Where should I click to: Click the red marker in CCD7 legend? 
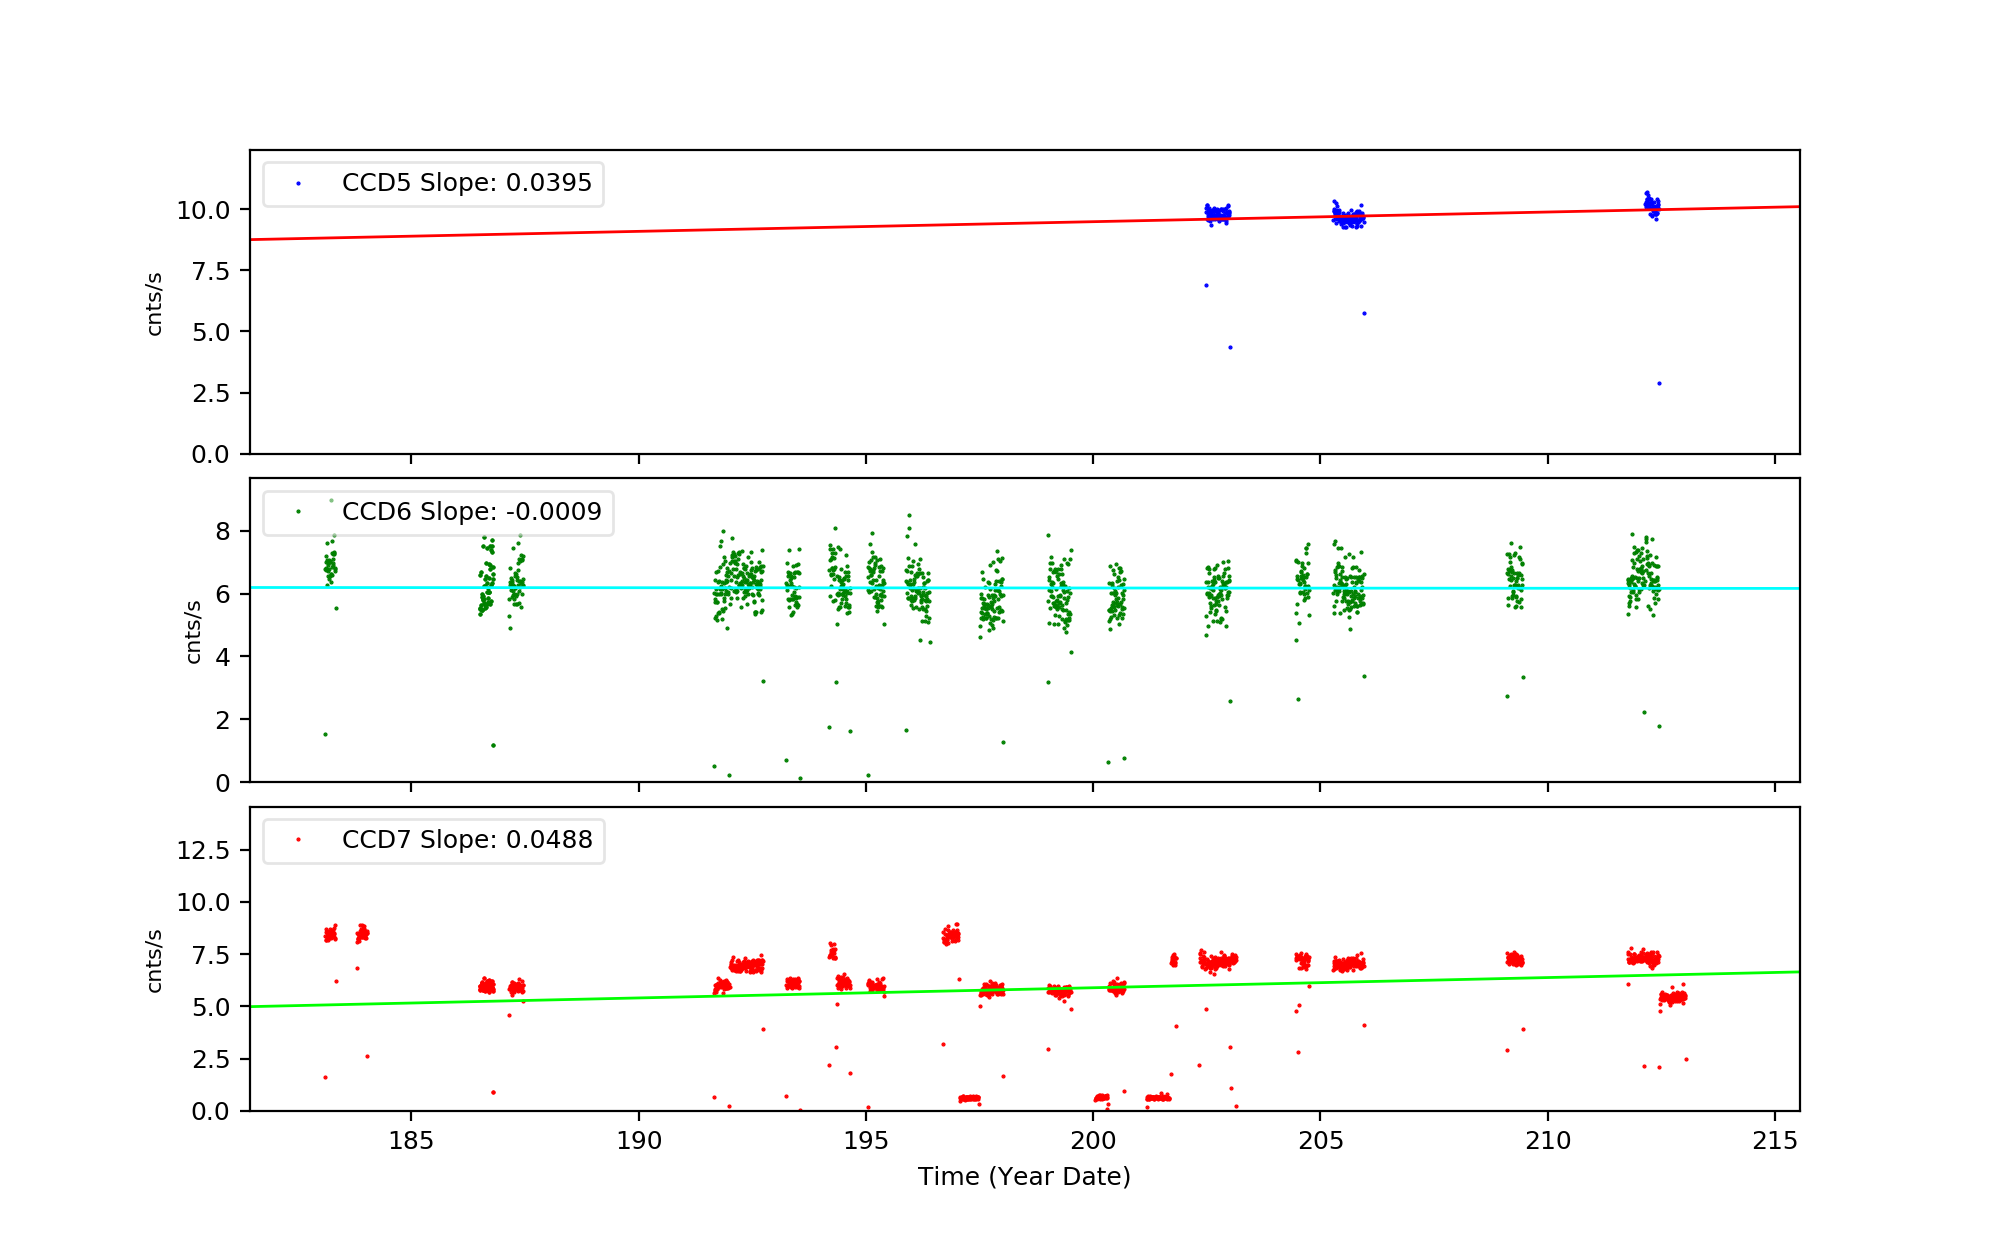click(298, 840)
